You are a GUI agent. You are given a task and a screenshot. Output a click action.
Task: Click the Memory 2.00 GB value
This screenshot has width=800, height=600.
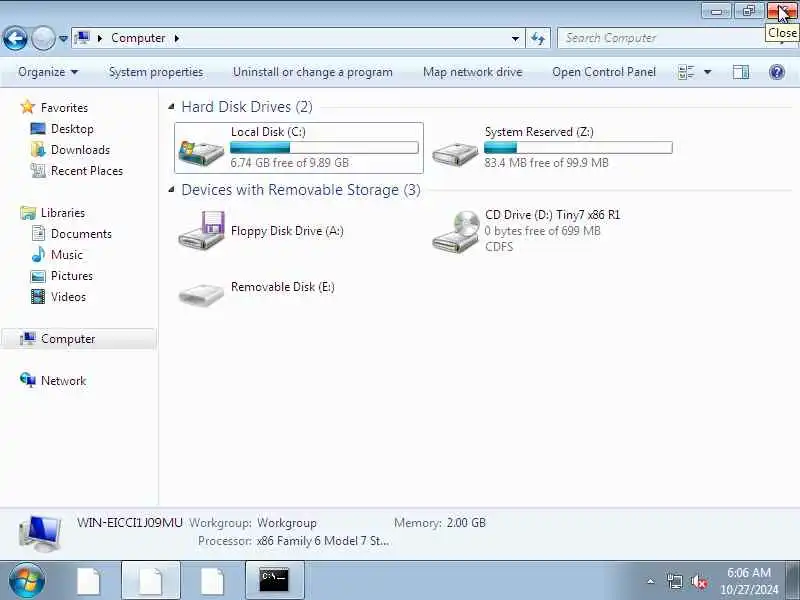tap(466, 522)
